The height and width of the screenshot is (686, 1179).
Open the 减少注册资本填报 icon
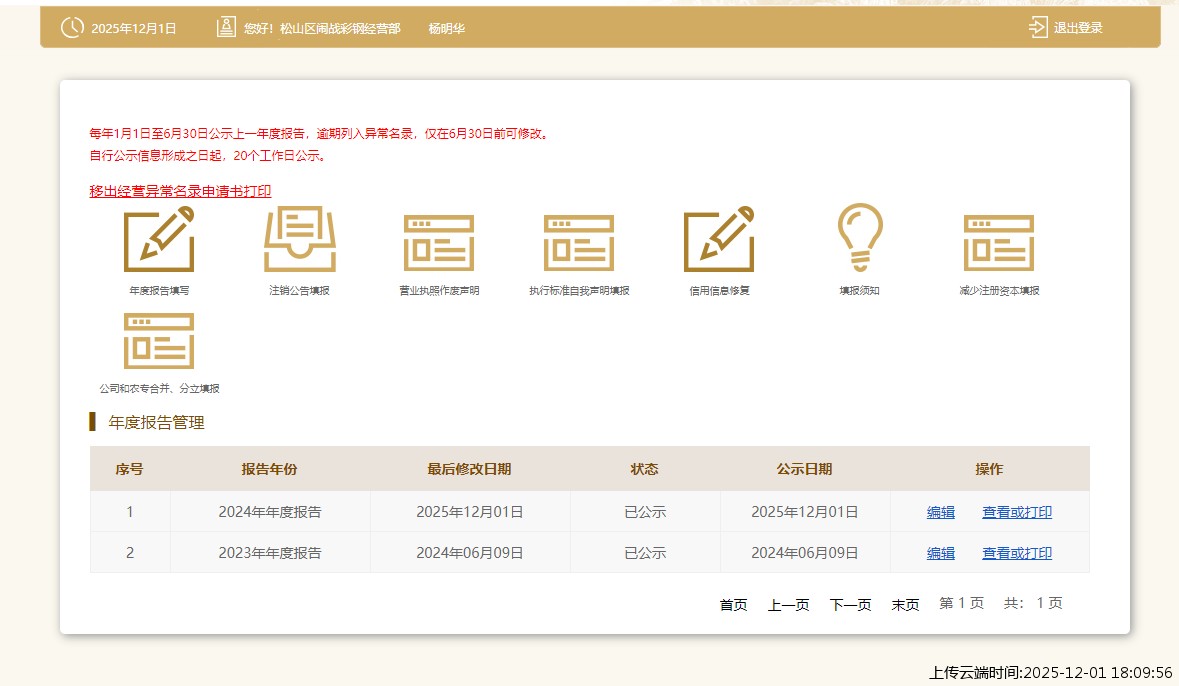coord(999,242)
